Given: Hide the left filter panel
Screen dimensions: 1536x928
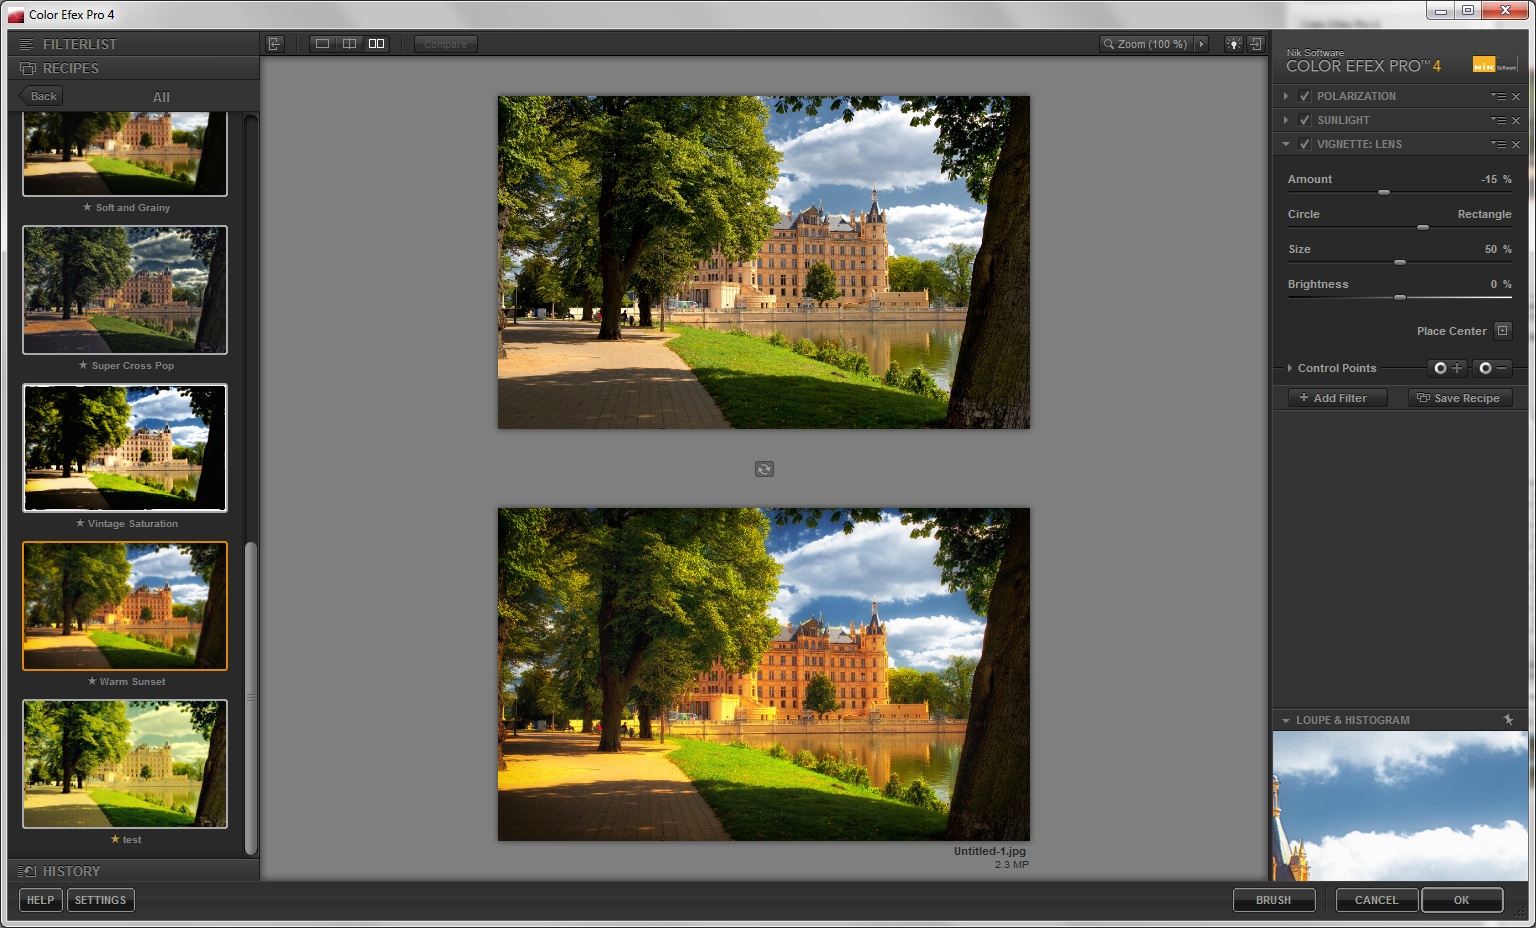Looking at the screenshot, I should [275, 44].
